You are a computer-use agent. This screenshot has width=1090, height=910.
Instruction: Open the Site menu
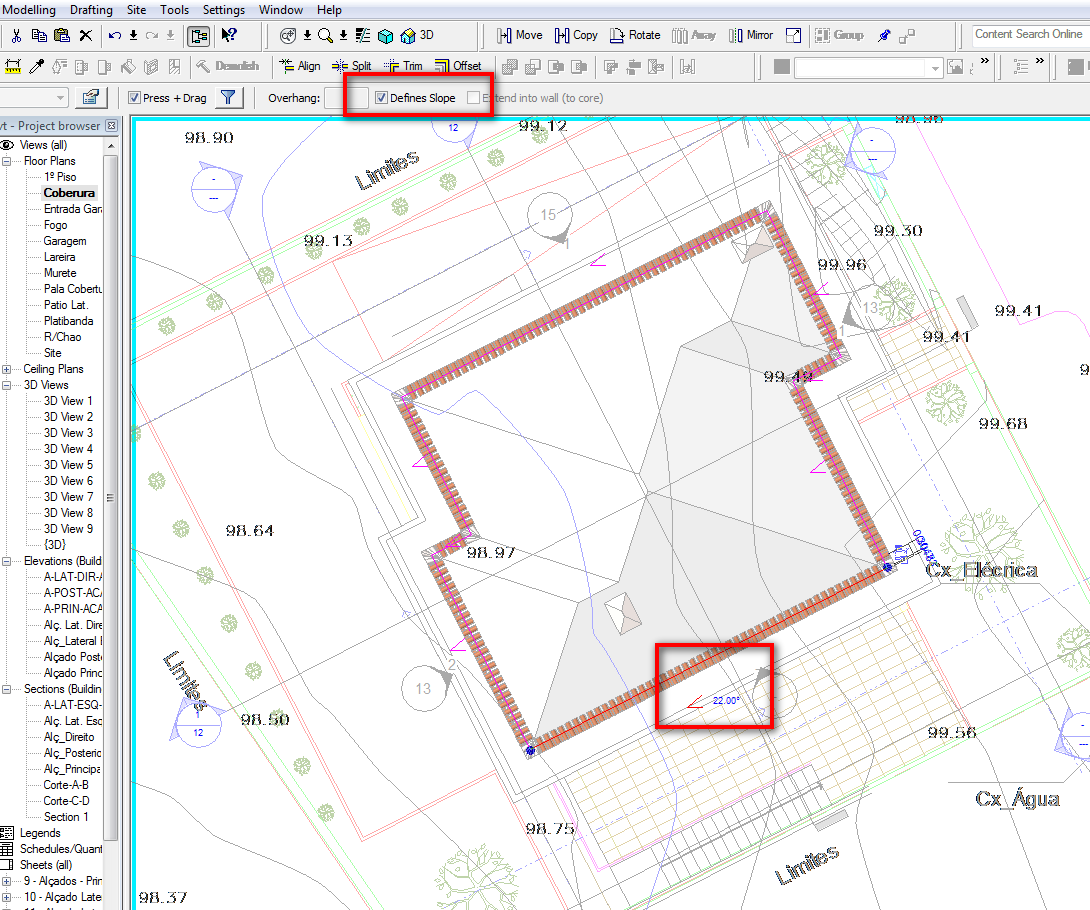(136, 10)
